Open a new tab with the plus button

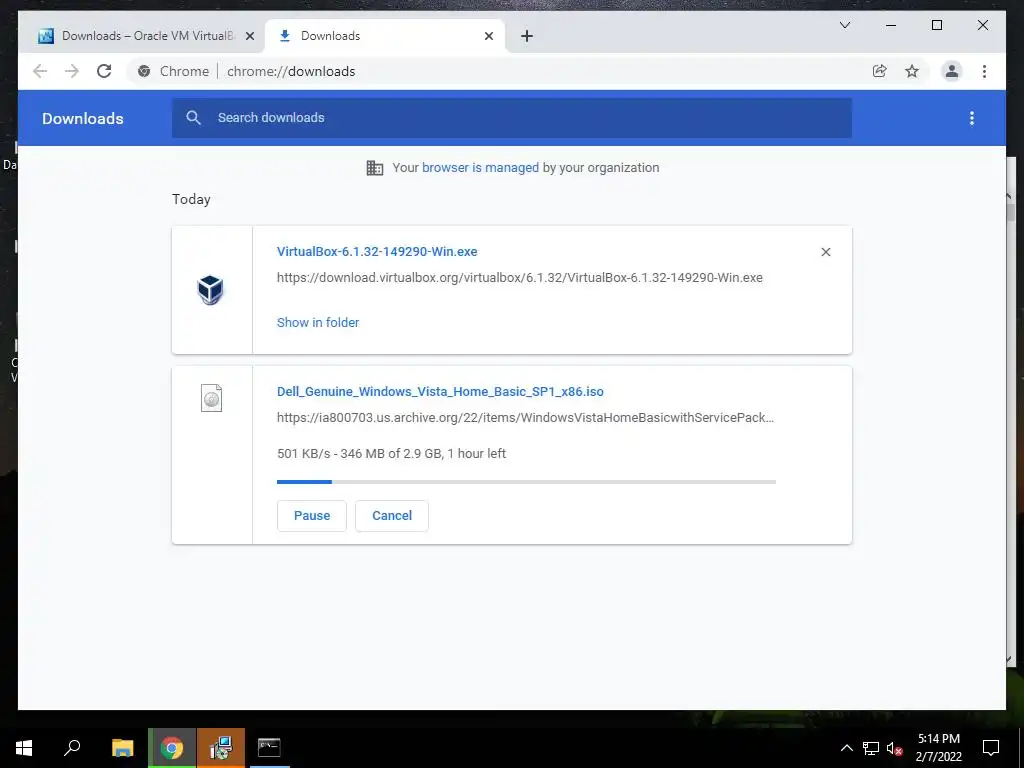coord(527,36)
